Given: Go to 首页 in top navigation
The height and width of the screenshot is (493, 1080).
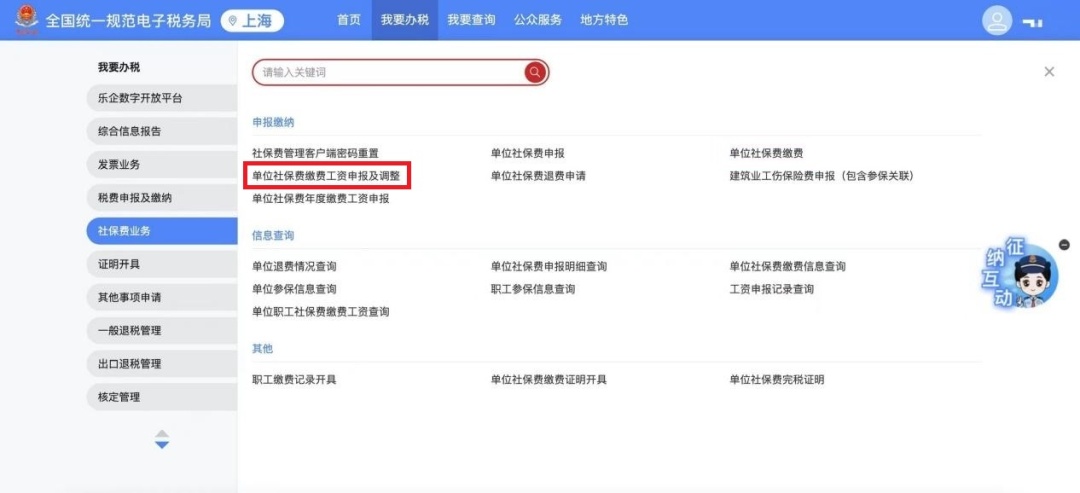Looking at the screenshot, I should [349, 20].
